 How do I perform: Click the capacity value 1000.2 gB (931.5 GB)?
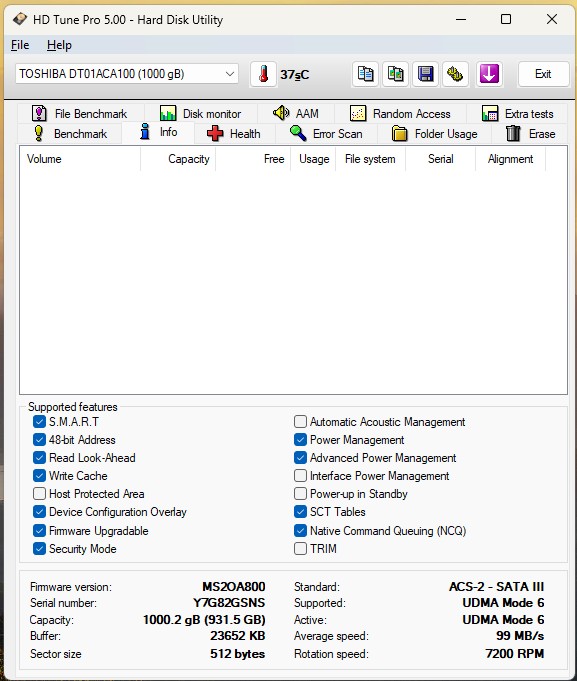[204, 620]
